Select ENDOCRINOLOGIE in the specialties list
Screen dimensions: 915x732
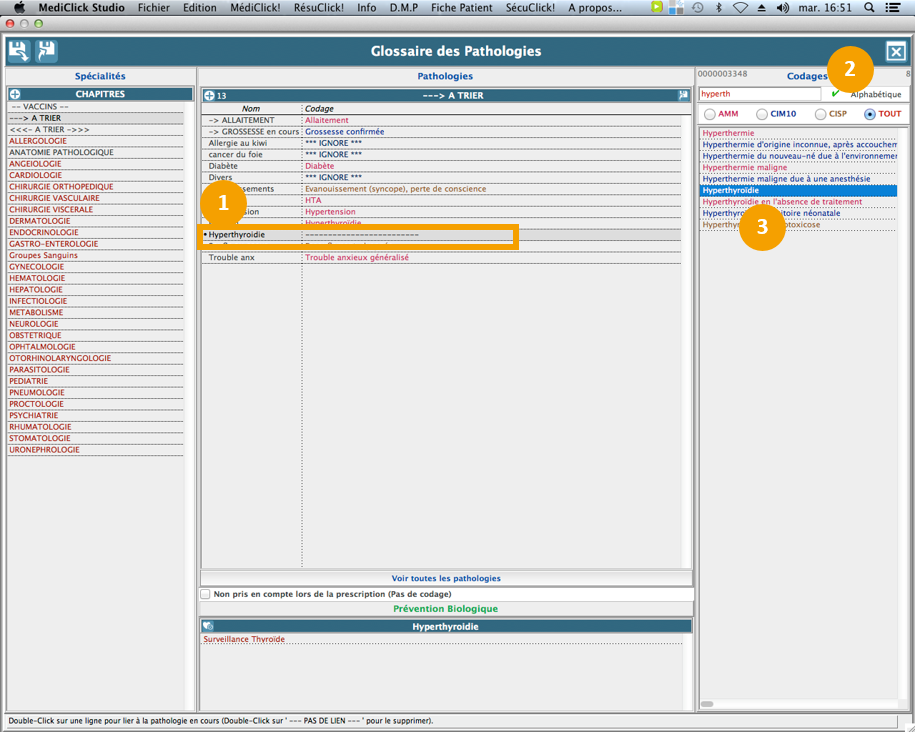click(44, 232)
